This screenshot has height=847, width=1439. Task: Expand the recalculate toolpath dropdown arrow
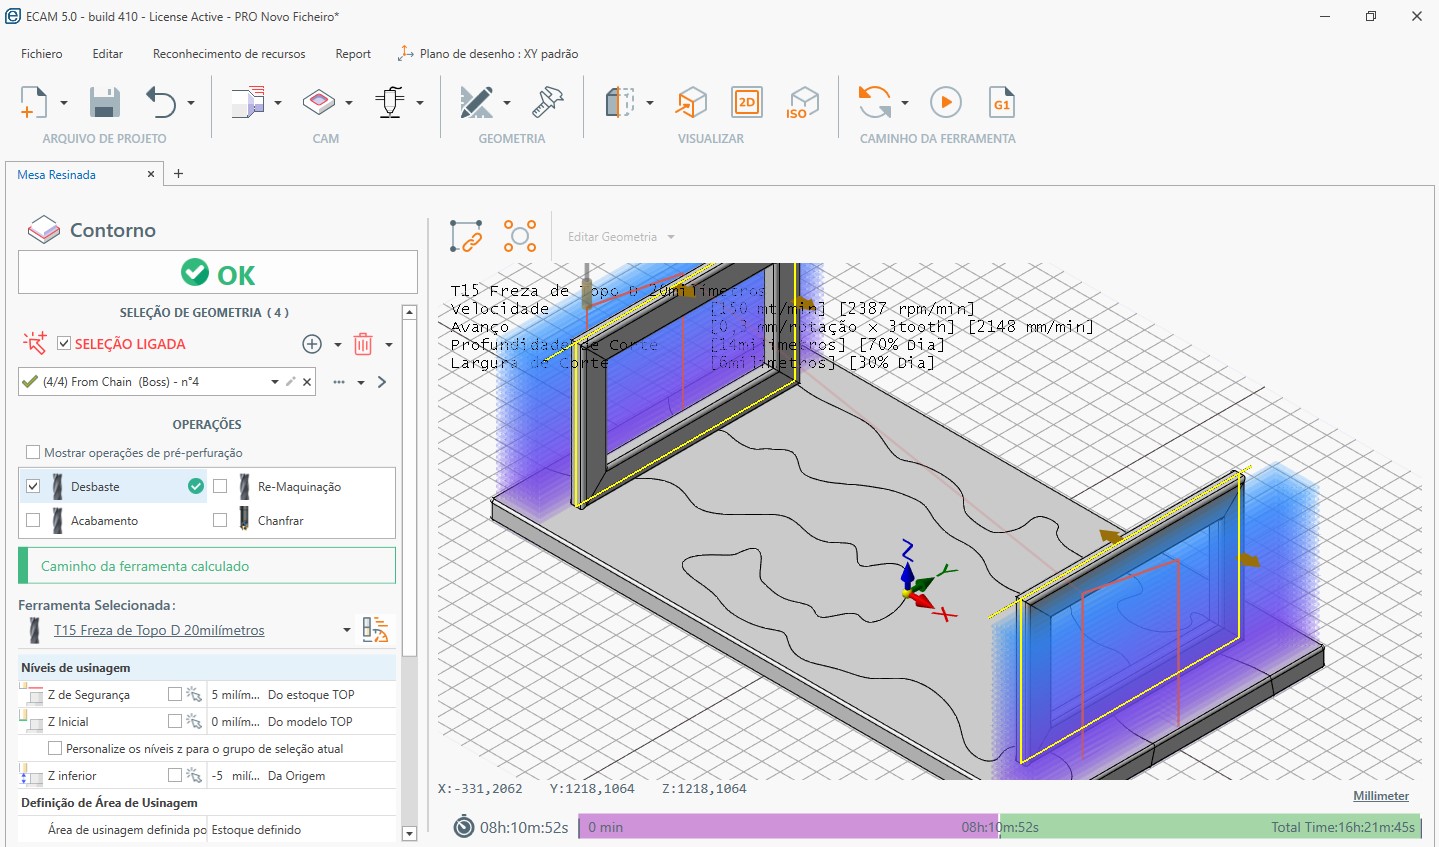tap(905, 103)
